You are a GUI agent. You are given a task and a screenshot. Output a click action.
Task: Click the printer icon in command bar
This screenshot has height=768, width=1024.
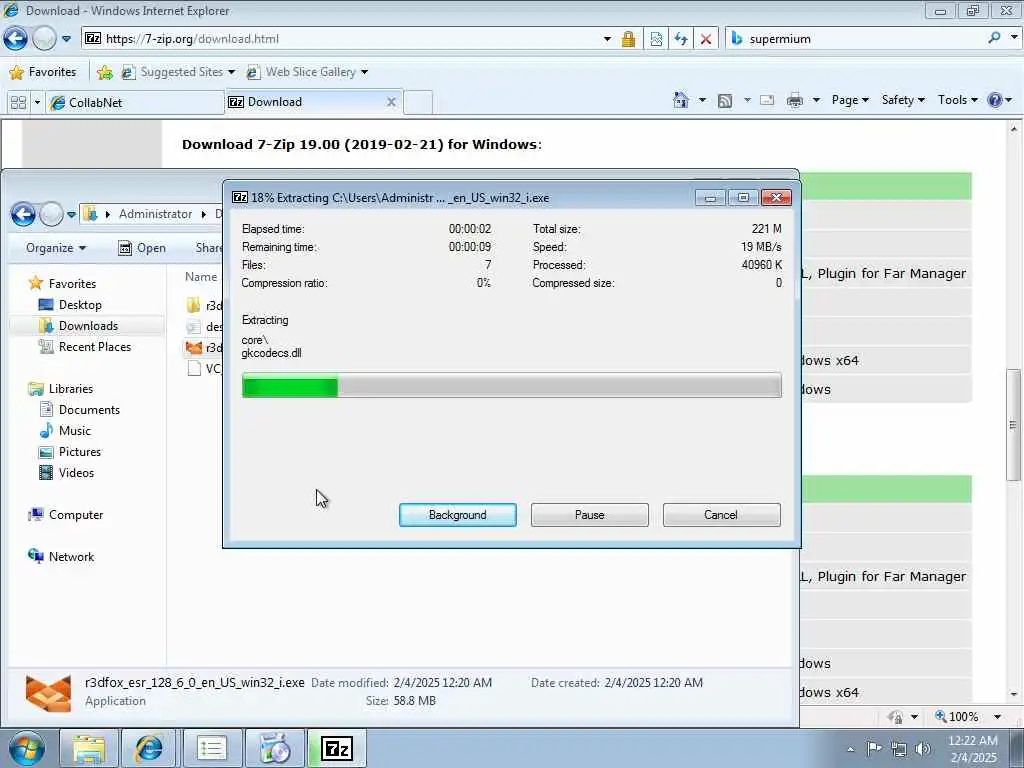click(795, 101)
